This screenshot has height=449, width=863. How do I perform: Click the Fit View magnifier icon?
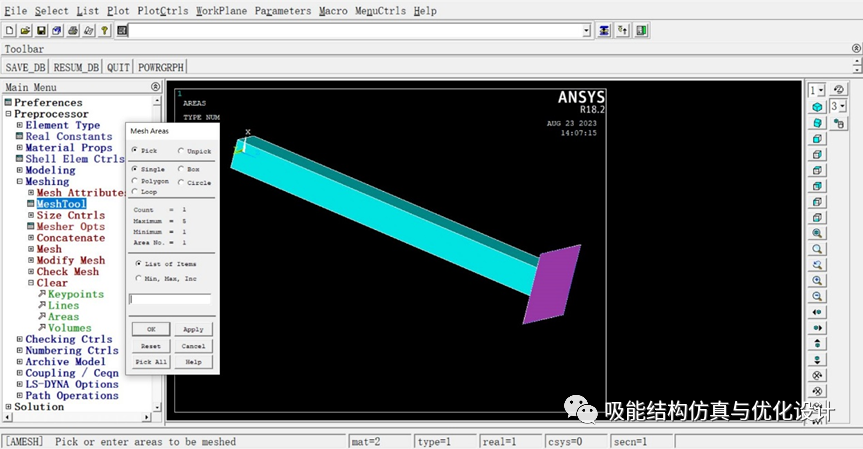coord(817,233)
